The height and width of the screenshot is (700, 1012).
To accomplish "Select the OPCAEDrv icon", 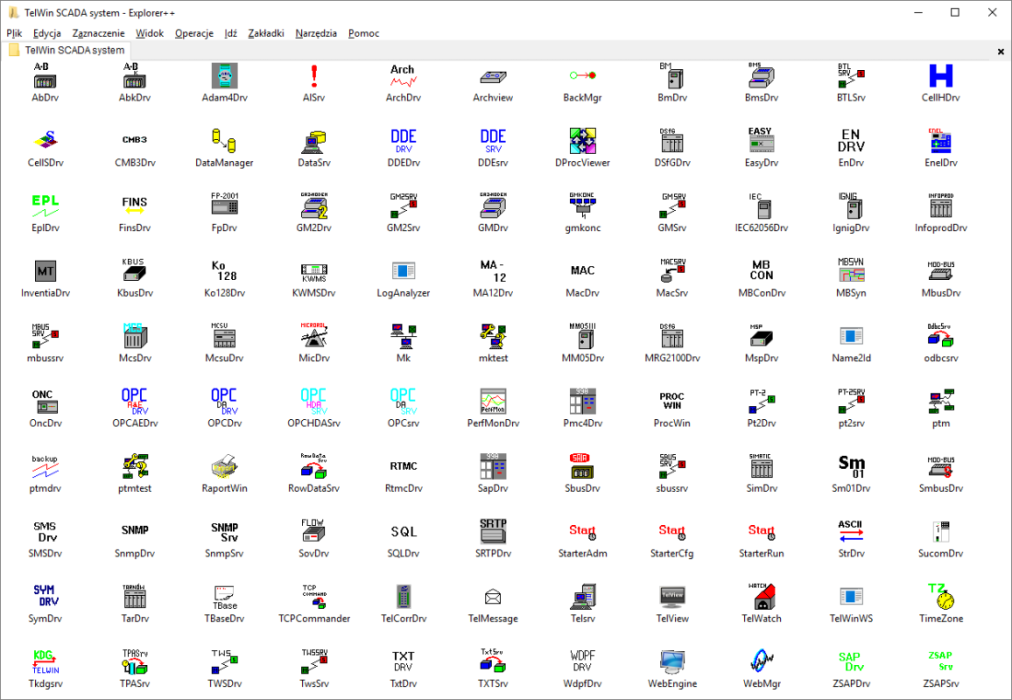I will [x=135, y=402].
